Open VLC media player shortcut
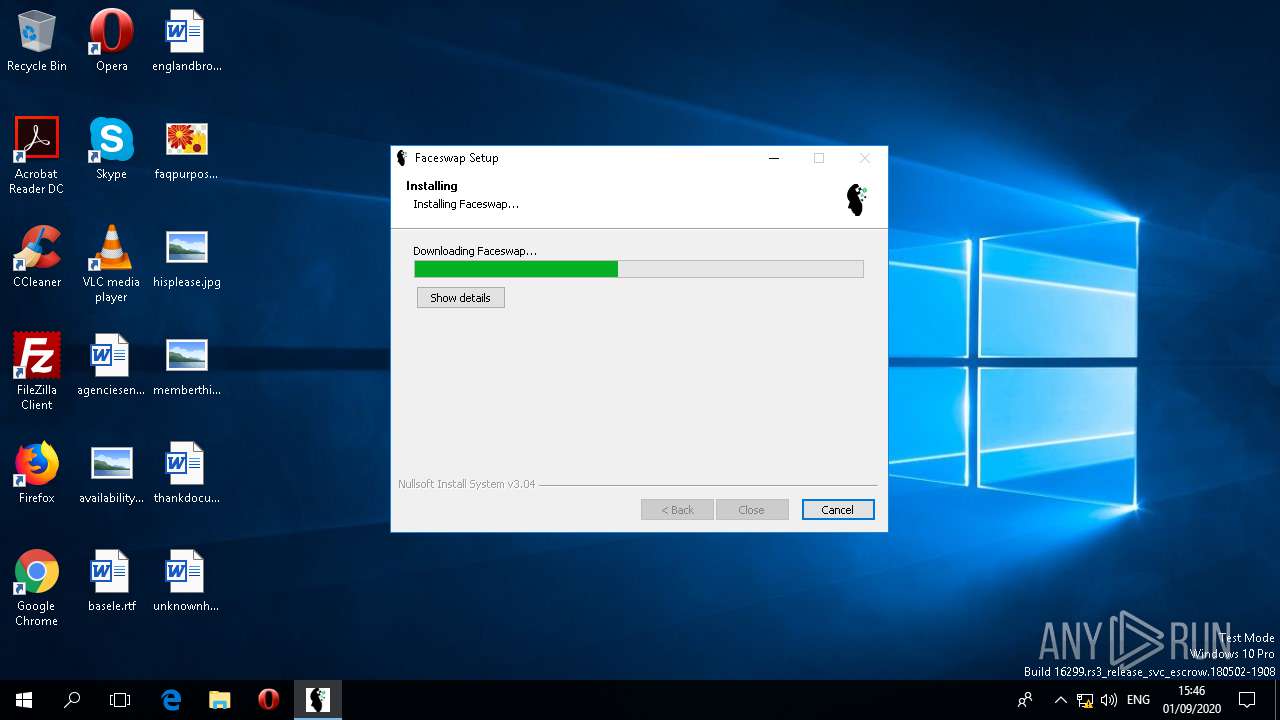The image size is (1280, 720). click(x=111, y=264)
